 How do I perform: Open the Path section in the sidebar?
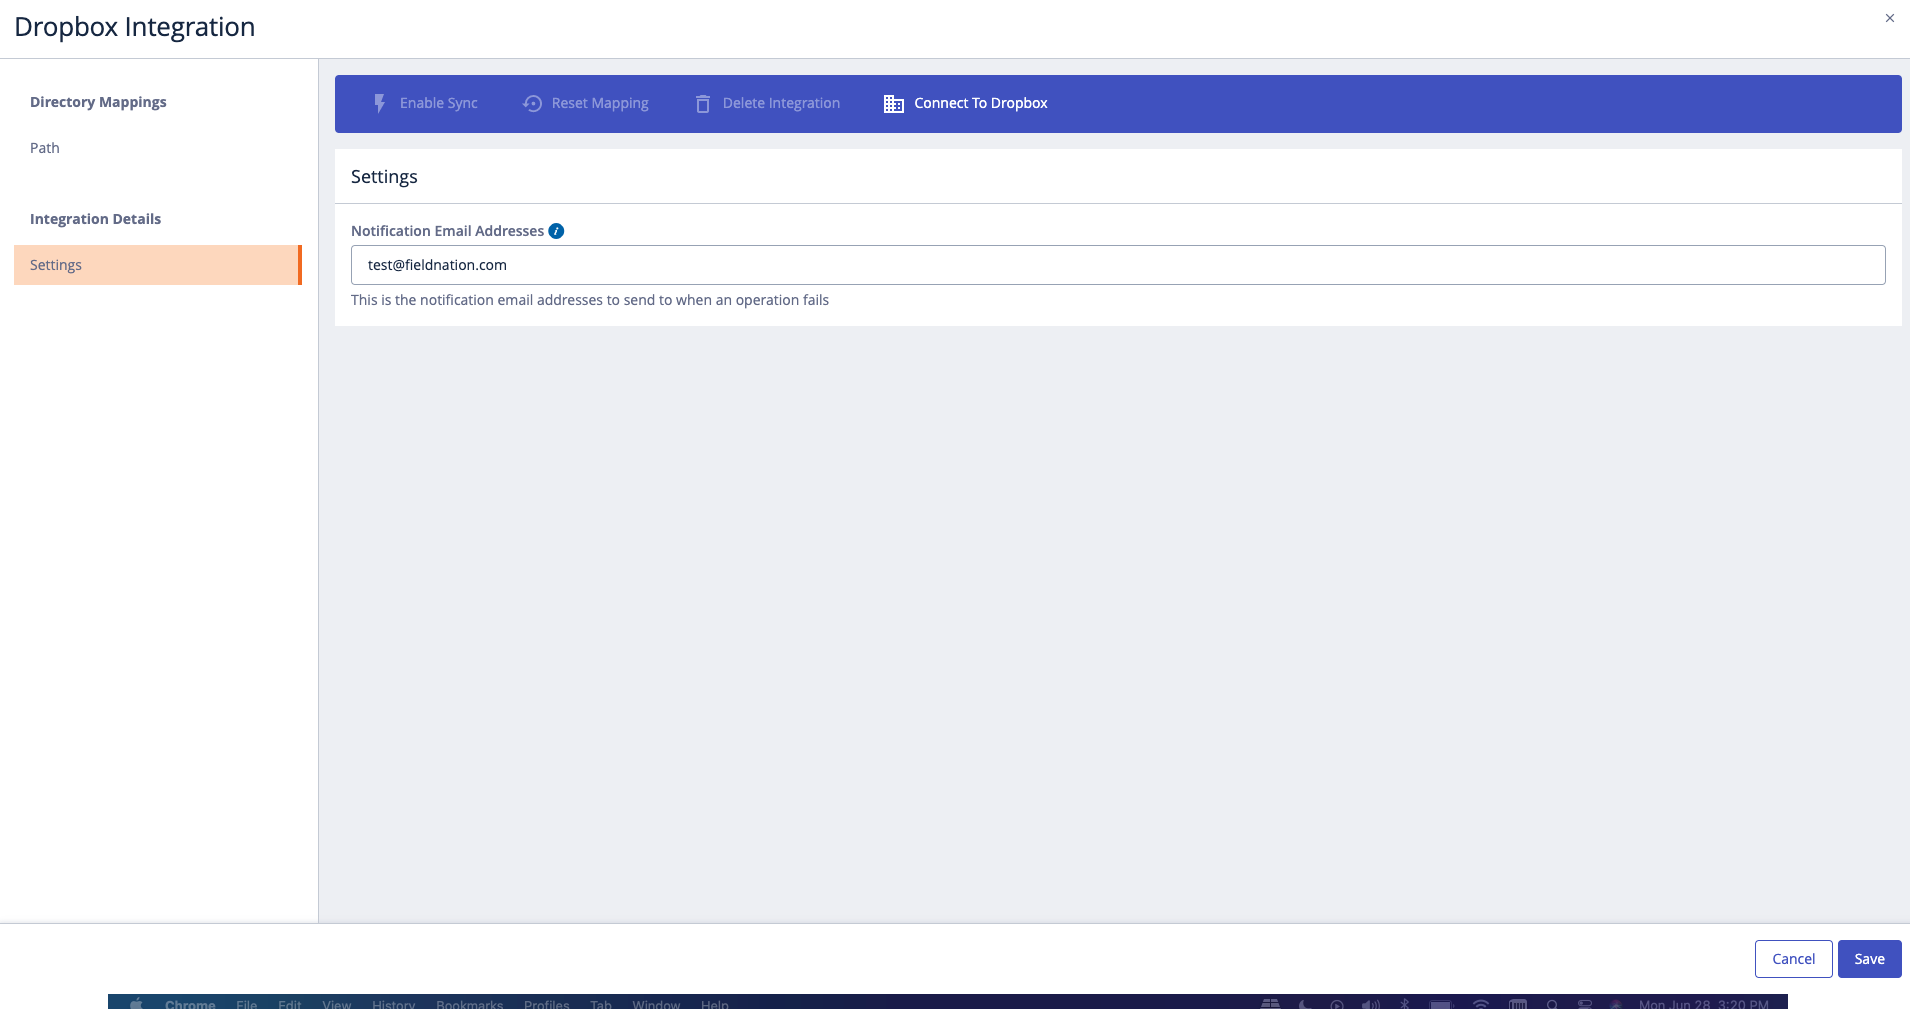click(45, 148)
